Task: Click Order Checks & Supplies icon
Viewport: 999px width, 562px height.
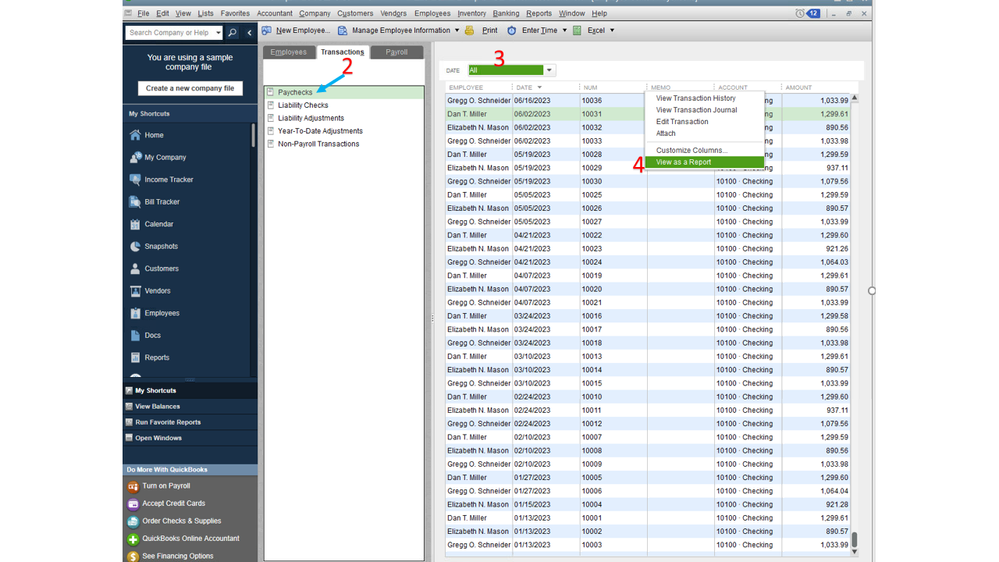Action: (133, 522)
